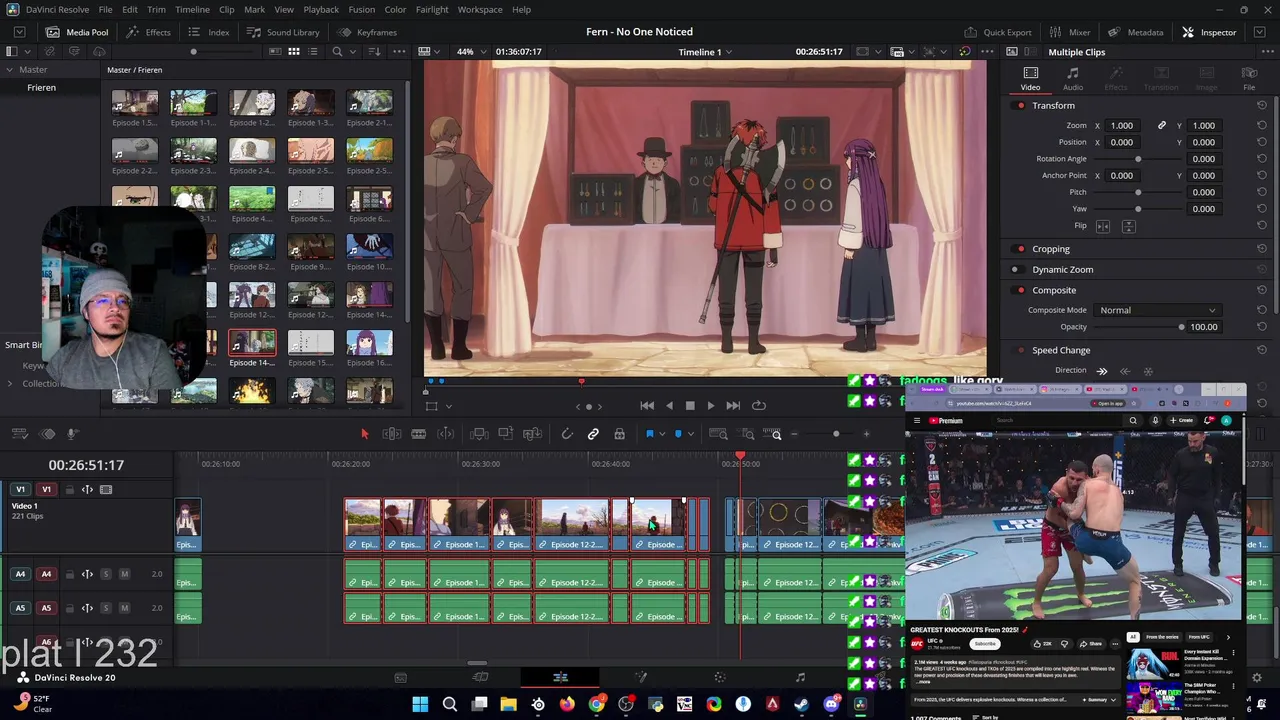Open the Media Pool panel

tap(77, 32)
